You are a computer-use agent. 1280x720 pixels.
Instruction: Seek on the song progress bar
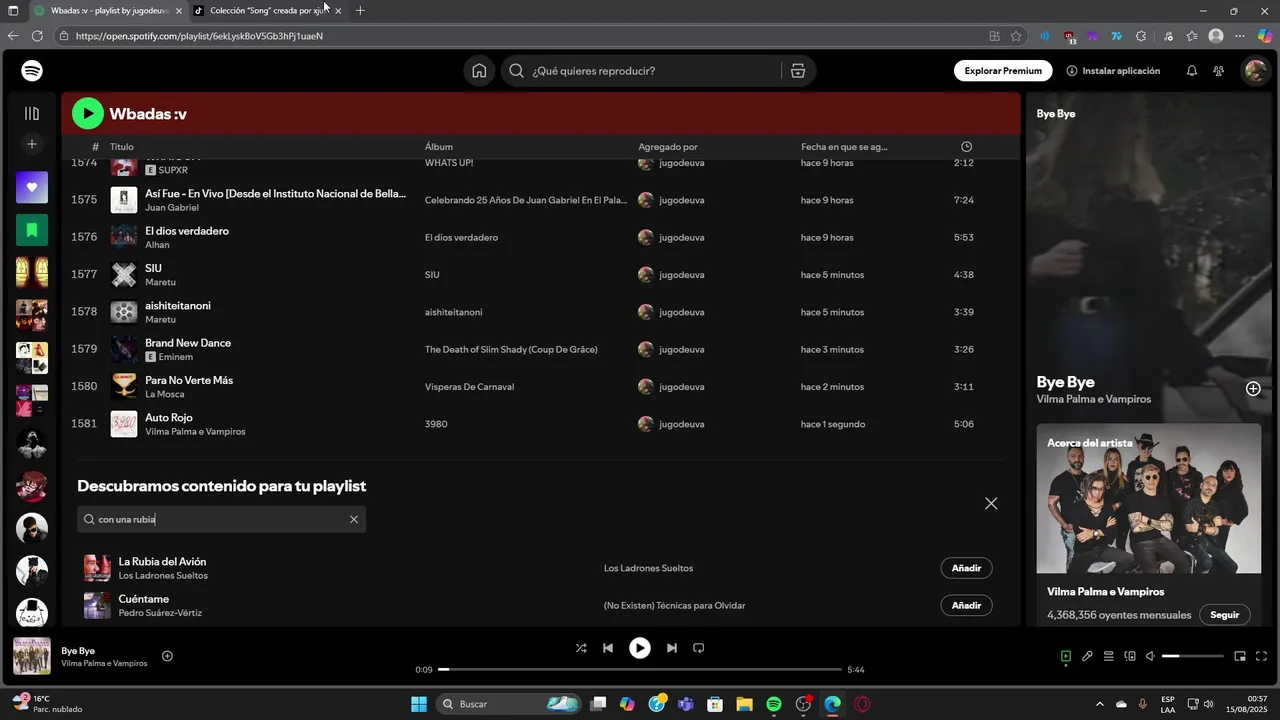pos(640,669)
